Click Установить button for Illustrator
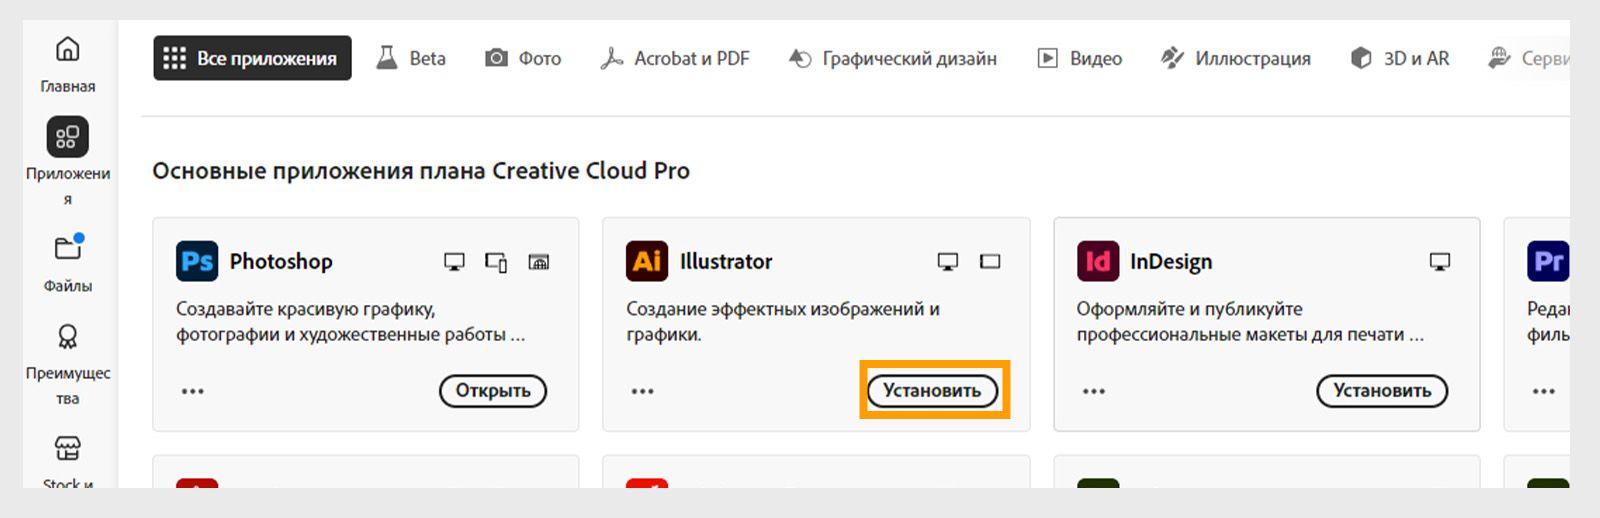The image size is (1600, 518). tap(932, 391)
